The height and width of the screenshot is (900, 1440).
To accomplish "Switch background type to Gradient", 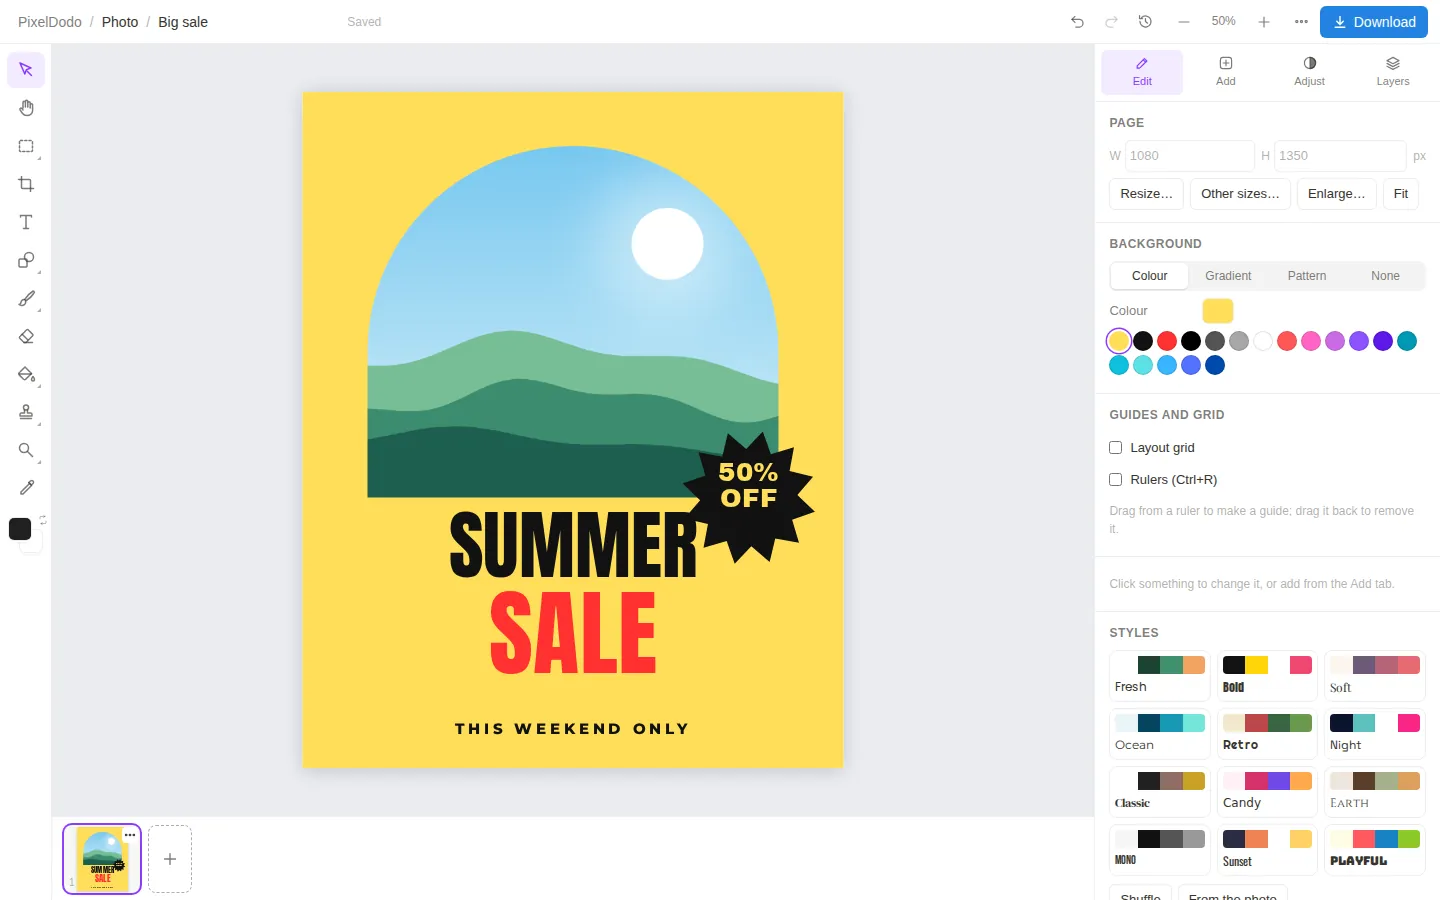I will (1228, 276).
